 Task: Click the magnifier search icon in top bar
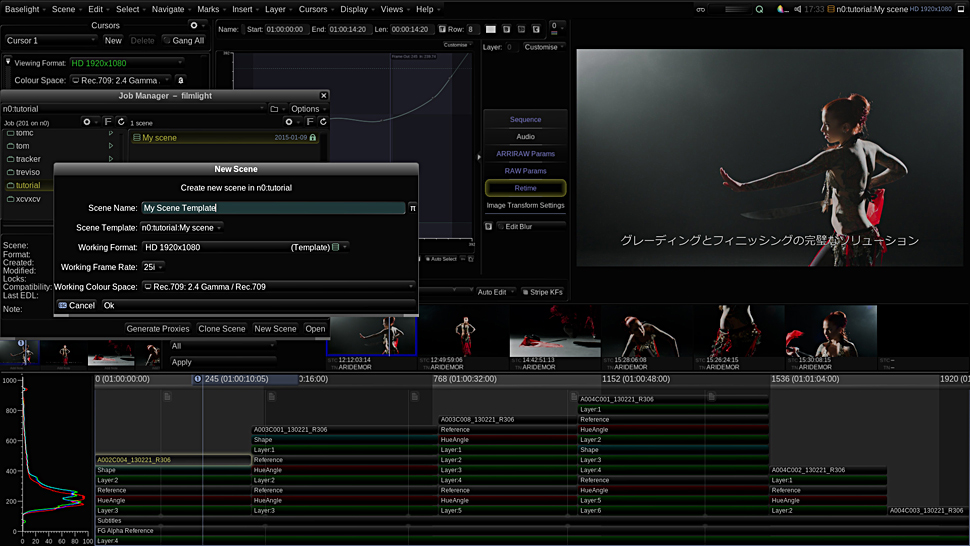[x=759, y=9]
